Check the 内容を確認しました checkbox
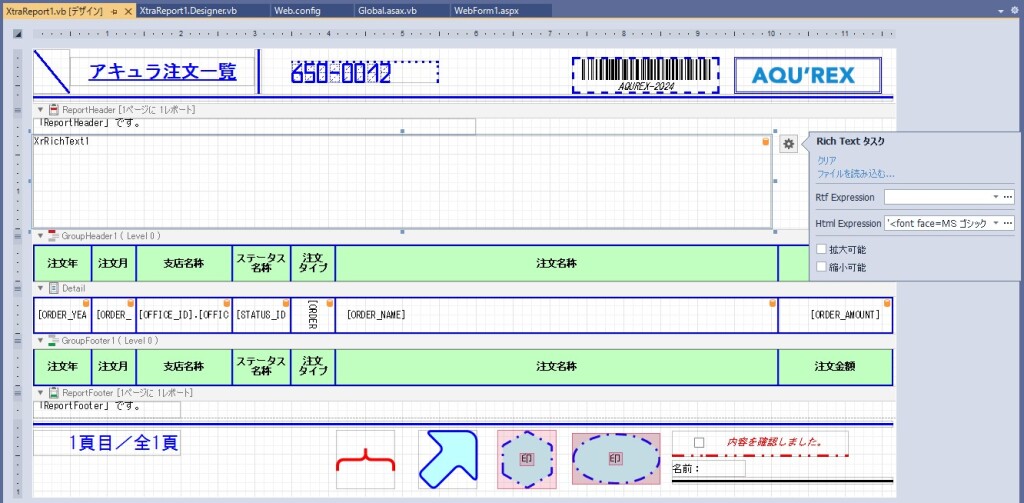 click(x=699, y=442)
